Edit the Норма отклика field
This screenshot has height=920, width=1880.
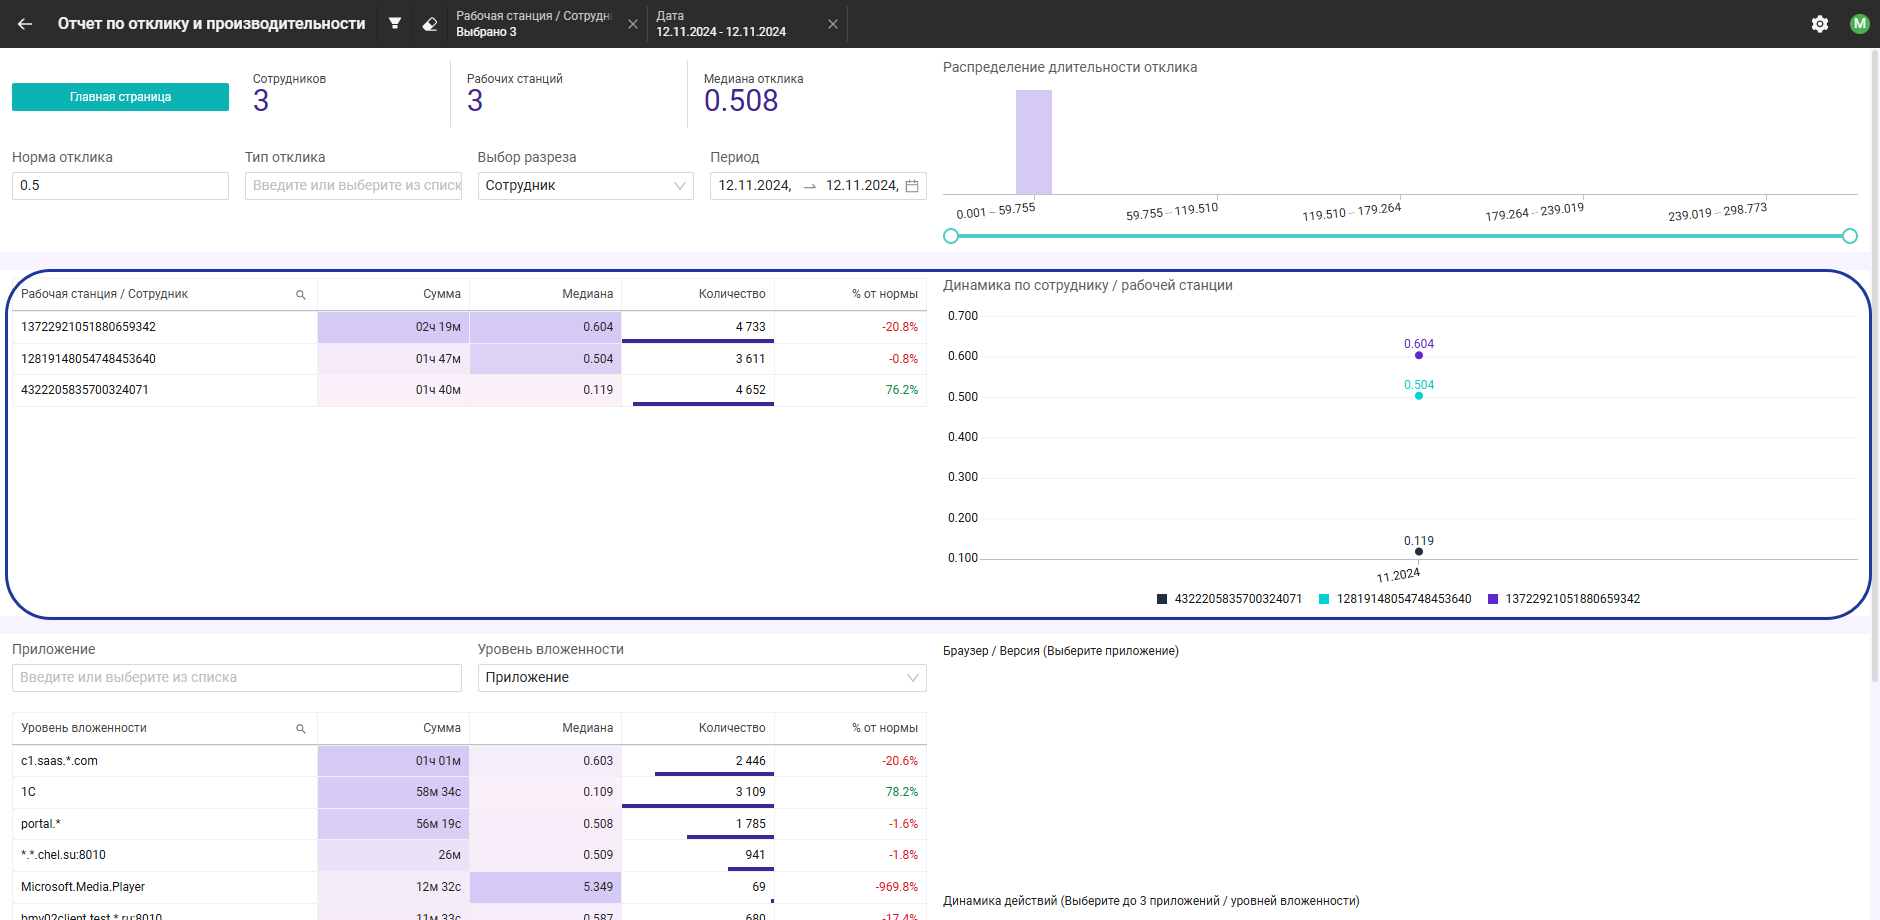(x=120, y=186)
